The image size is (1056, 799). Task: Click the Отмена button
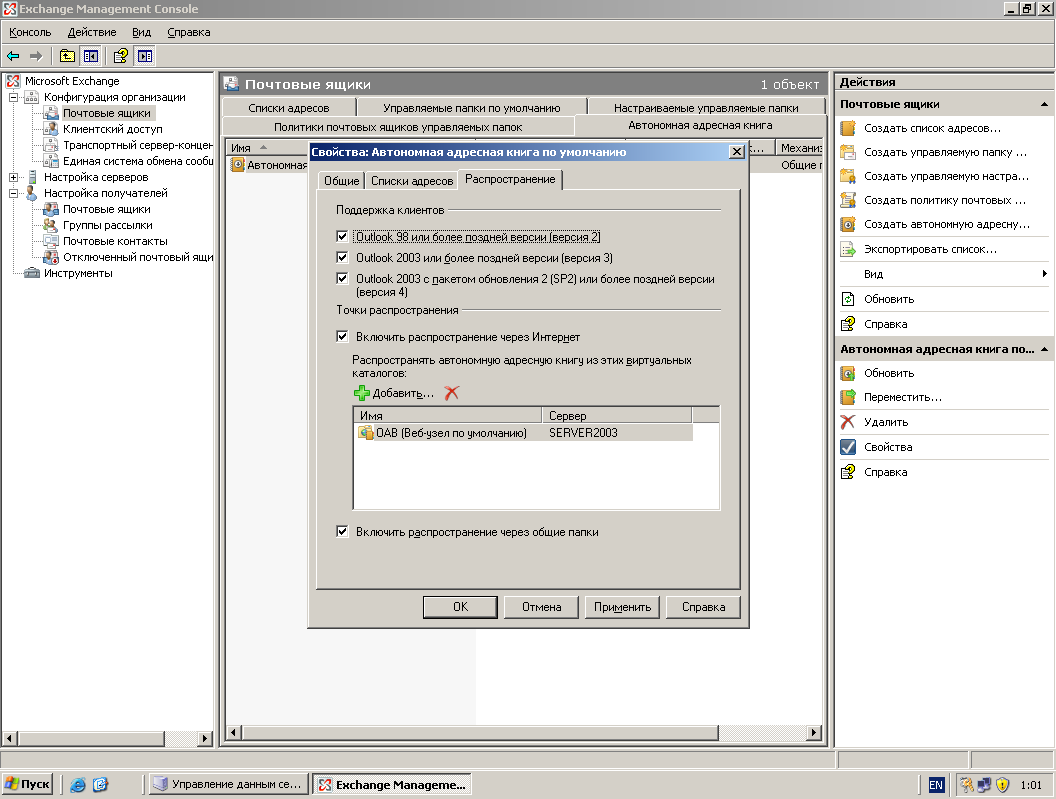[x=541, y=607]
